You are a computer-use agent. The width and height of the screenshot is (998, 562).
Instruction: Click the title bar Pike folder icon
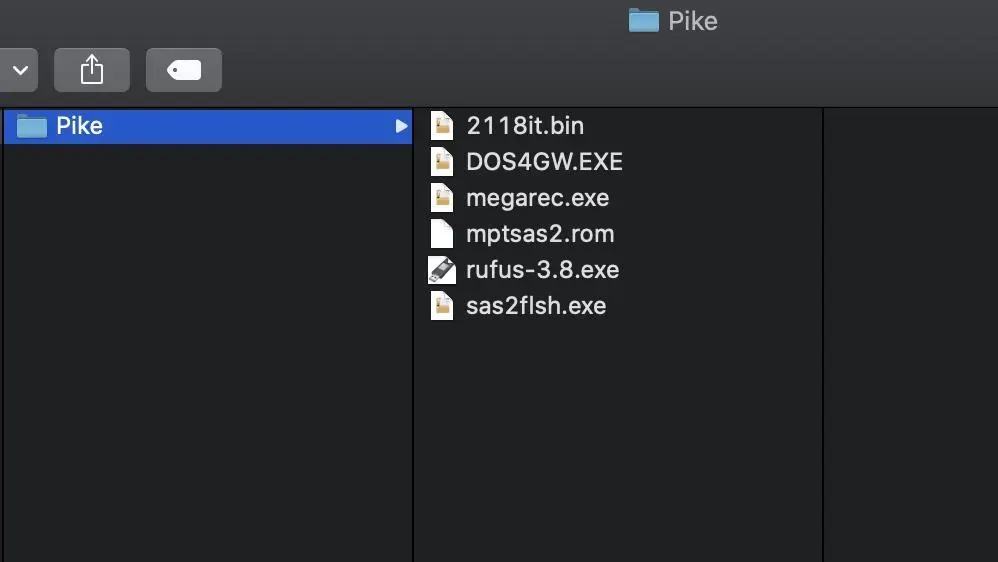[x=643, y=20]
